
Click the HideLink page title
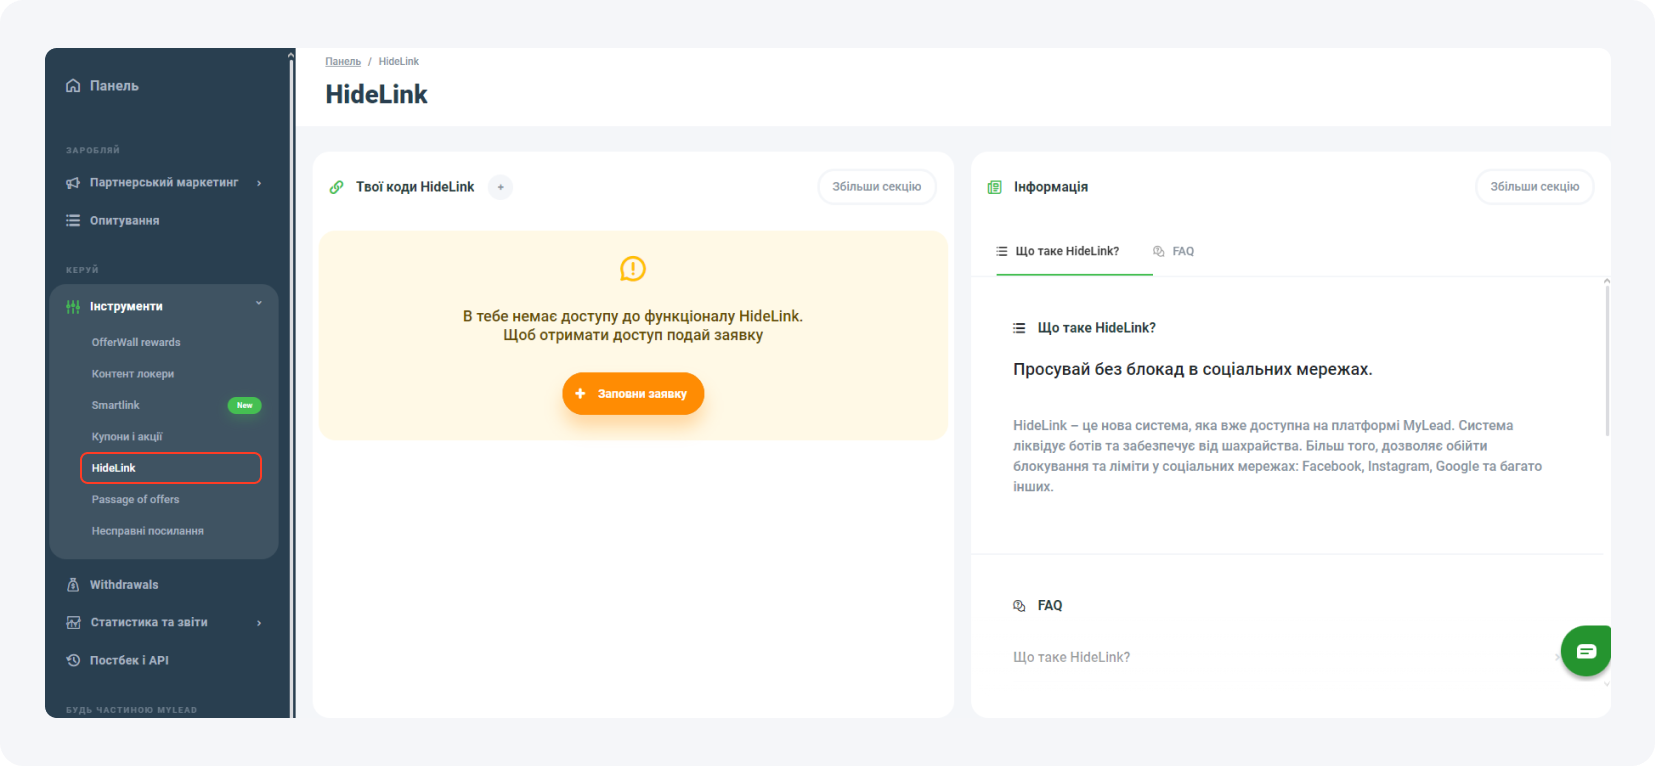click(376, 95)
